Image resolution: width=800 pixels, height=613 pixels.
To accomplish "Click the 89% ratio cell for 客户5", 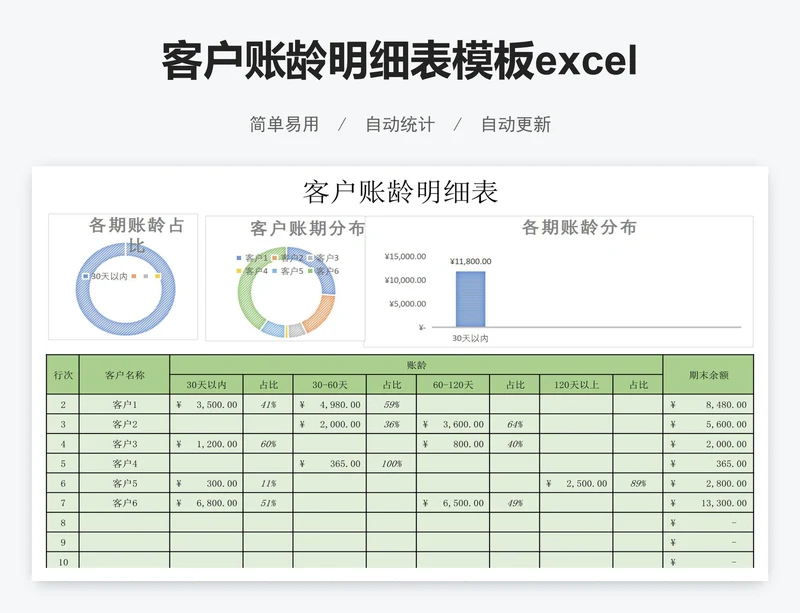I will 638,483.
